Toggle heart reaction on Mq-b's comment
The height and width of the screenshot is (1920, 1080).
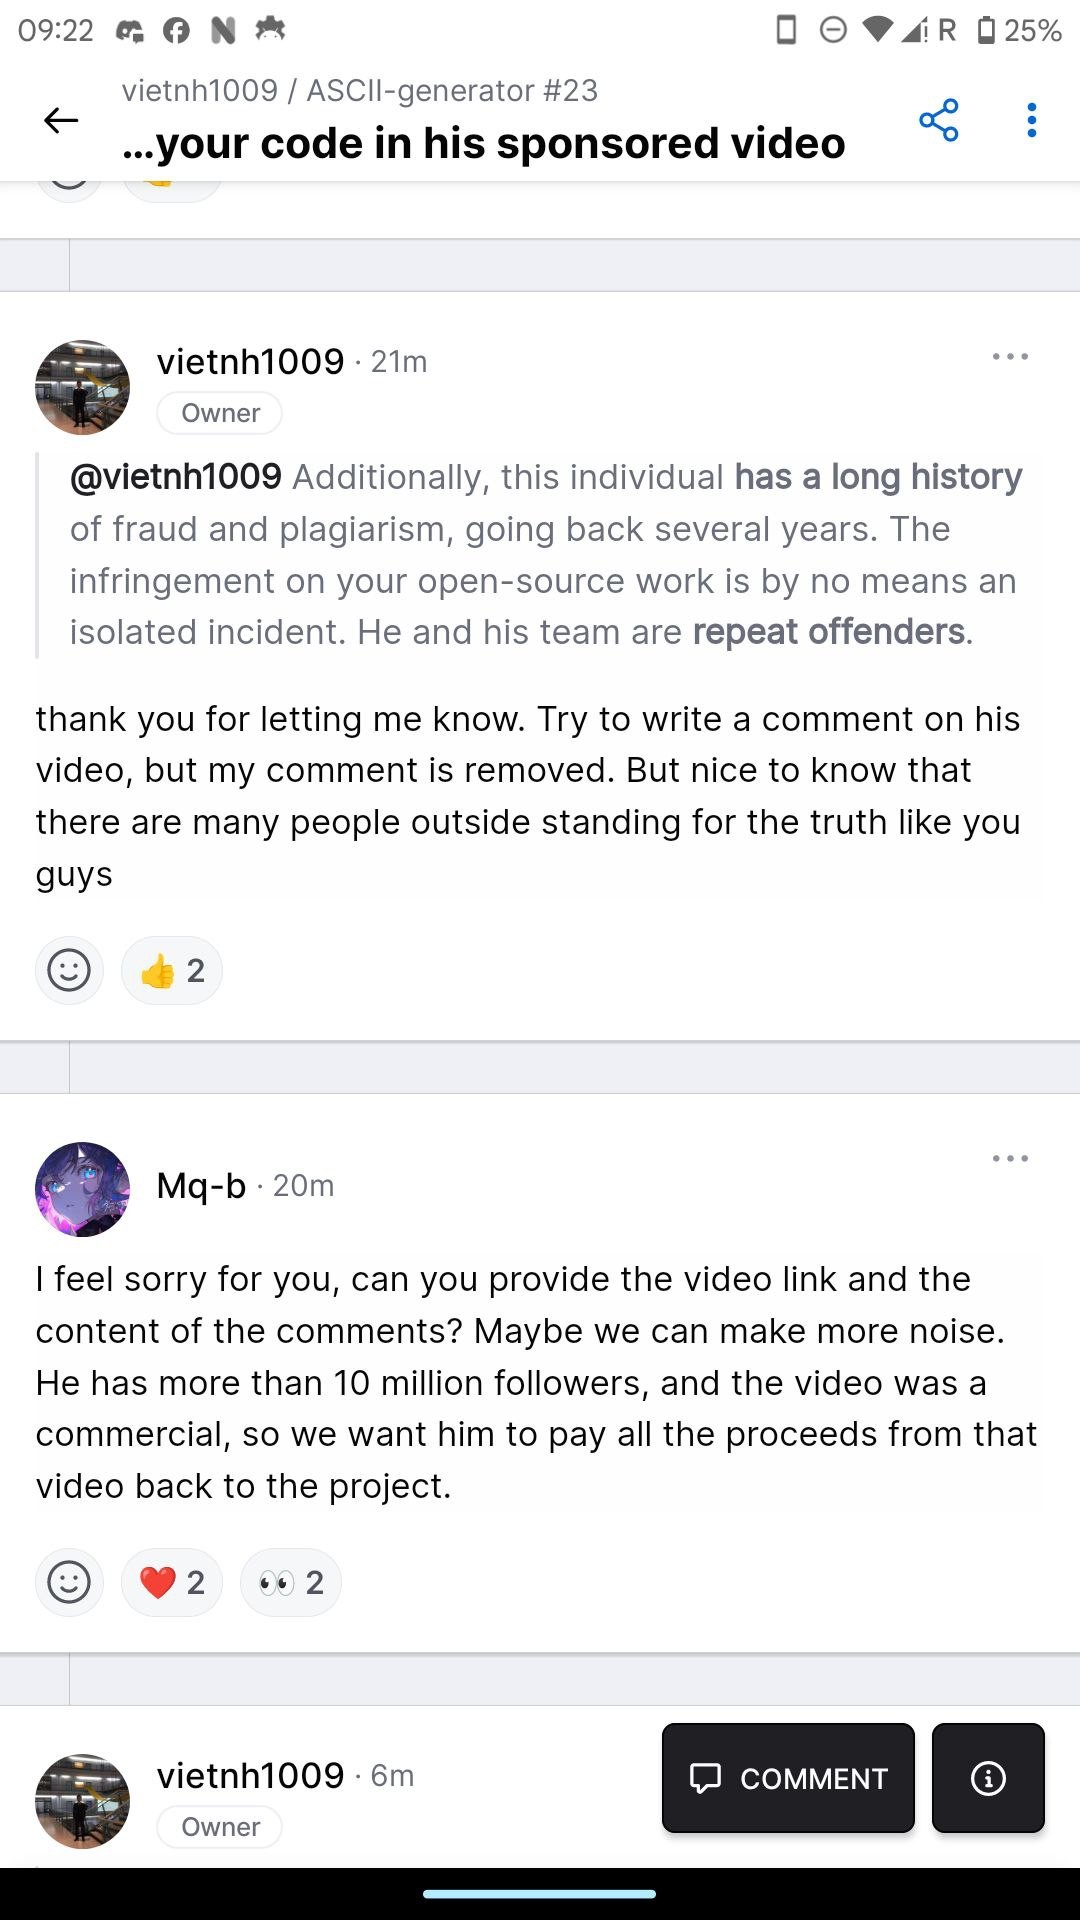coord(172,1583)
